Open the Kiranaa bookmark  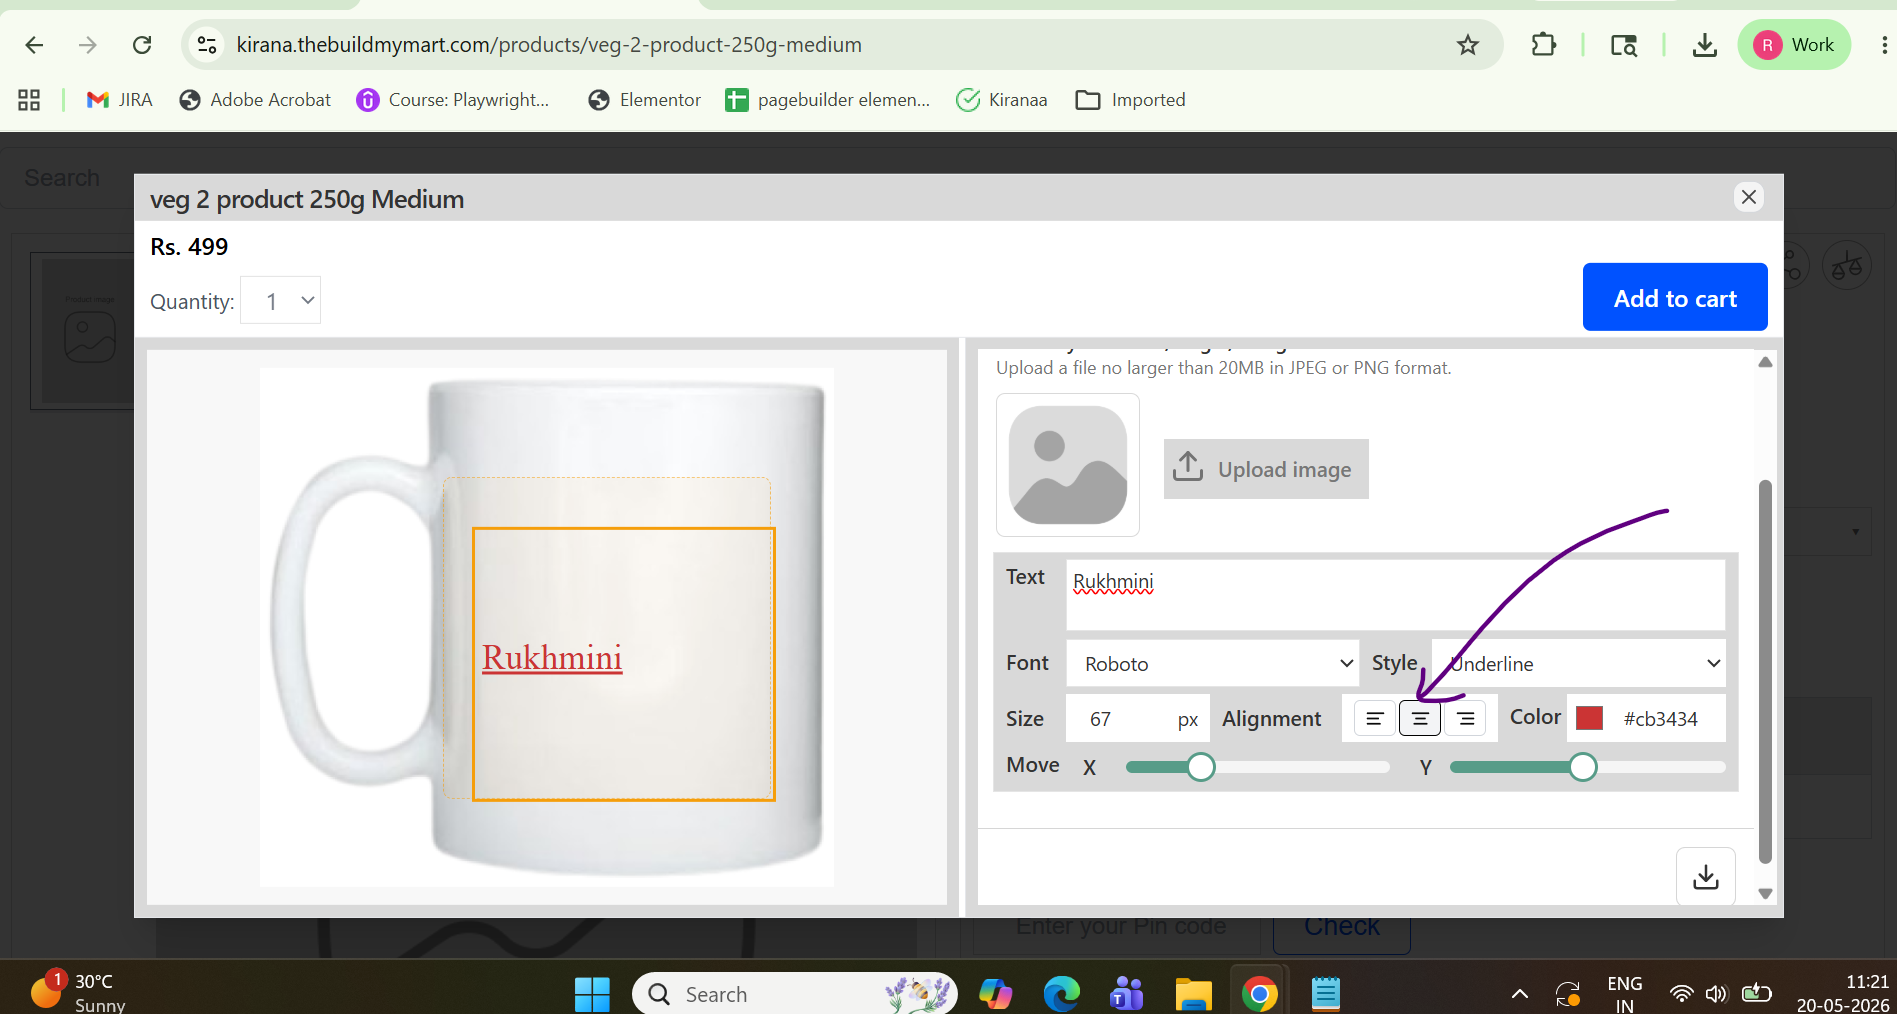coord(1002,100)
